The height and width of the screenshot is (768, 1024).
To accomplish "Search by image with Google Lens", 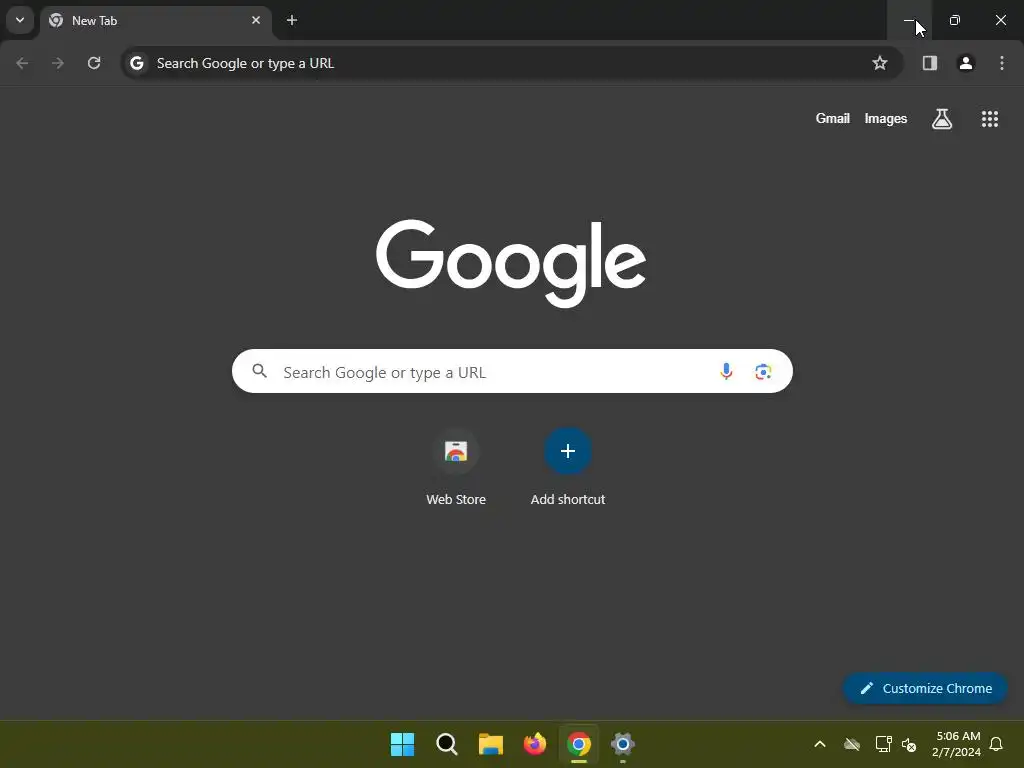I will (x=763, y=372).
